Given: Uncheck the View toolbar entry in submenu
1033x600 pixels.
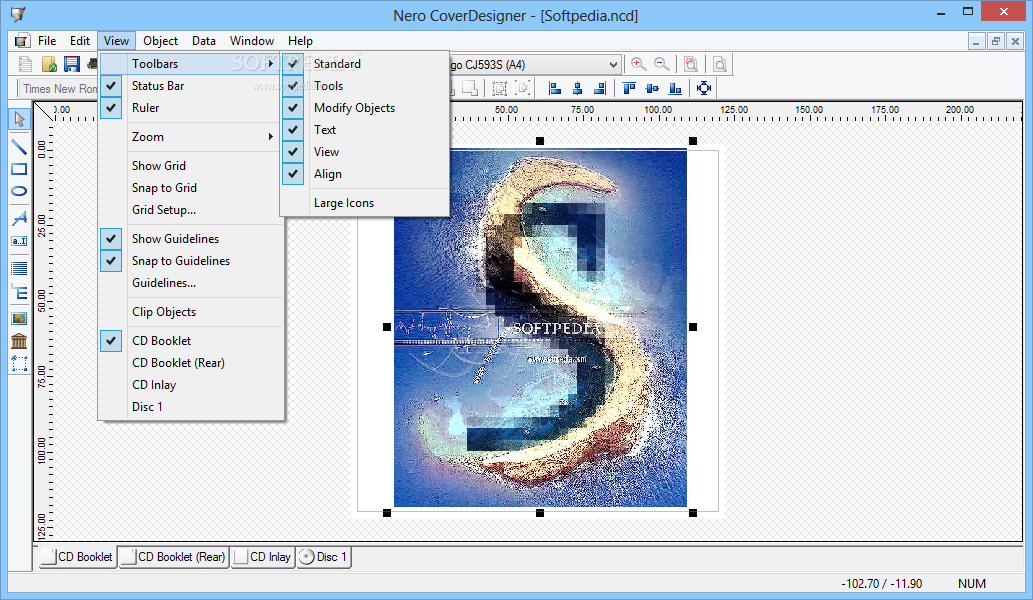Looking at the screenshot, I should pos(365,151).
